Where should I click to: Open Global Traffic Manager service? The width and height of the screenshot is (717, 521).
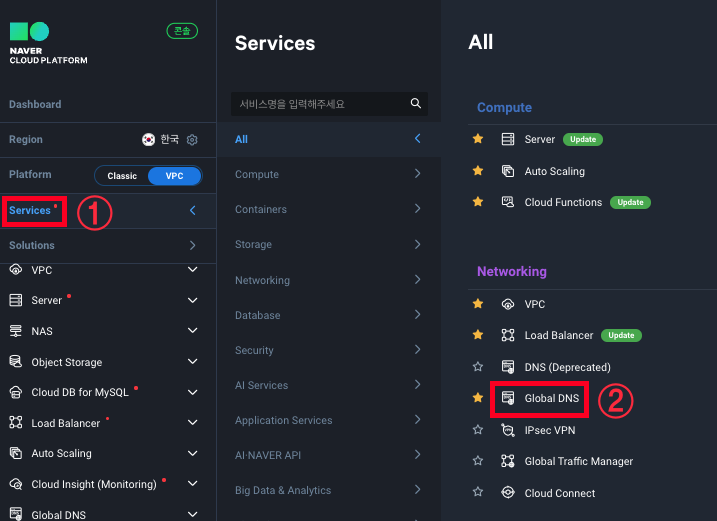[578, 461]
